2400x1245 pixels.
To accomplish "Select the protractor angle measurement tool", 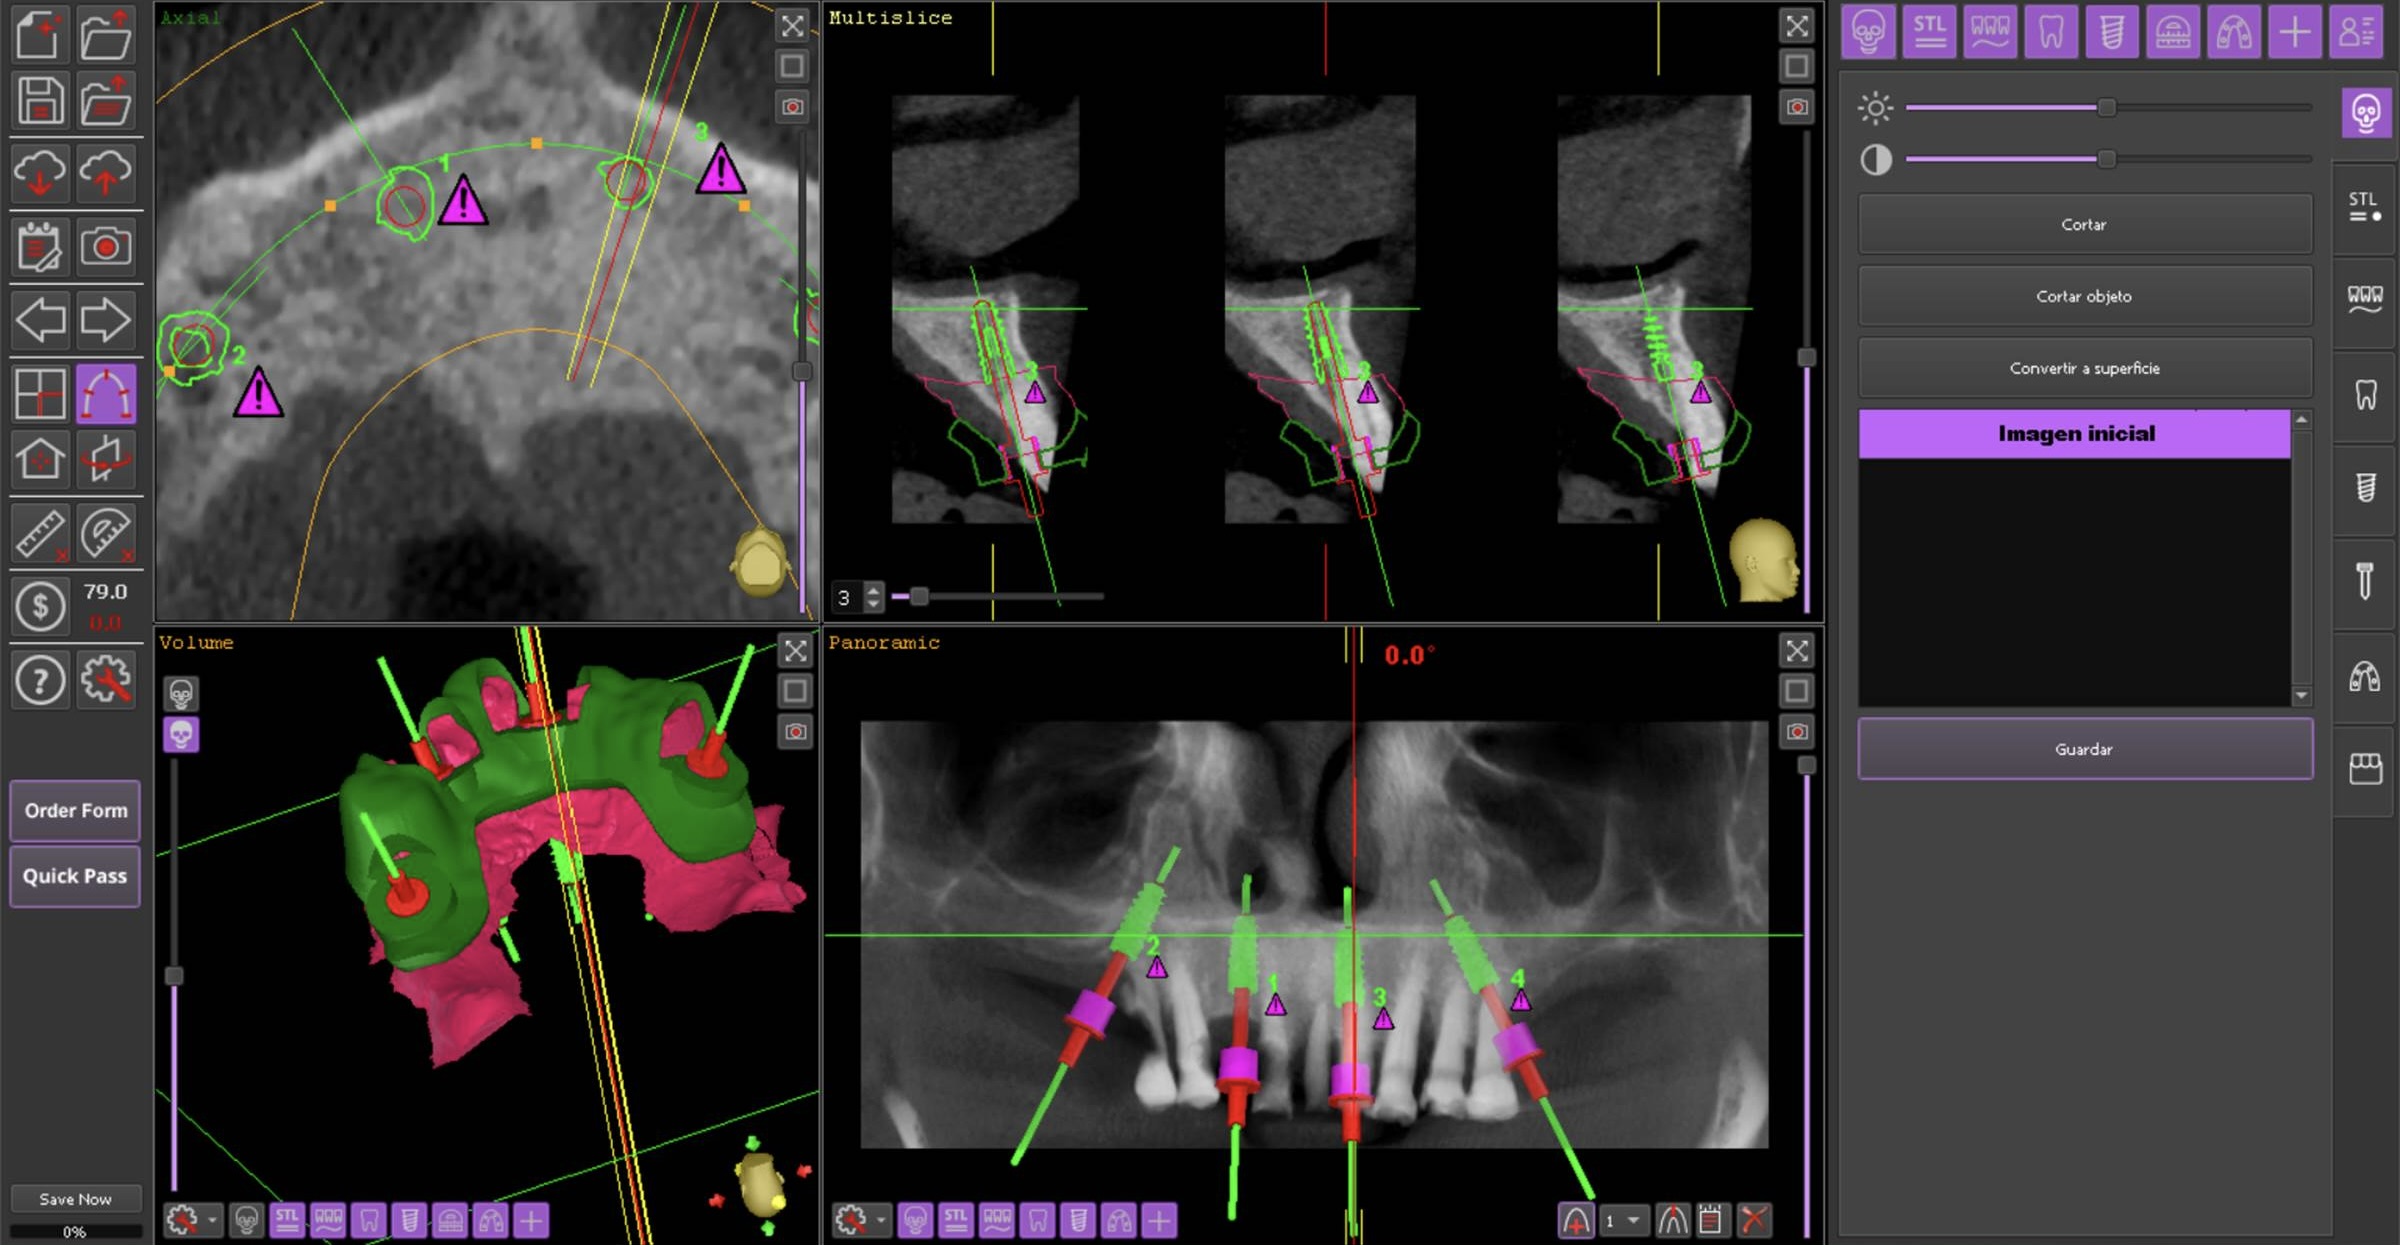I will click(106, 533).
